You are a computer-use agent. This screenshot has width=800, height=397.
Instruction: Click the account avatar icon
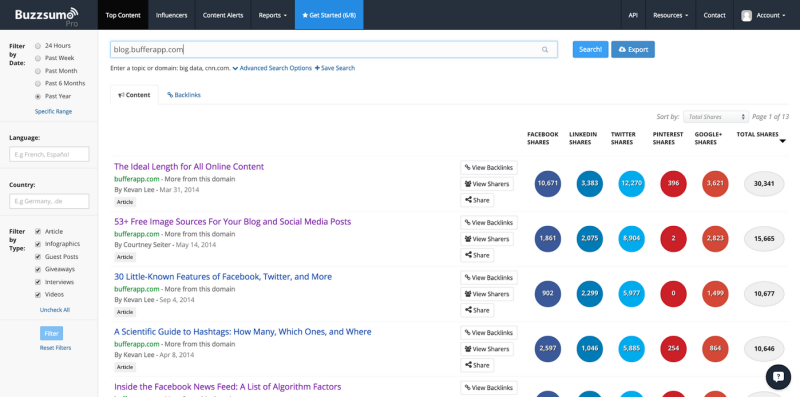[x=746, y=15]
